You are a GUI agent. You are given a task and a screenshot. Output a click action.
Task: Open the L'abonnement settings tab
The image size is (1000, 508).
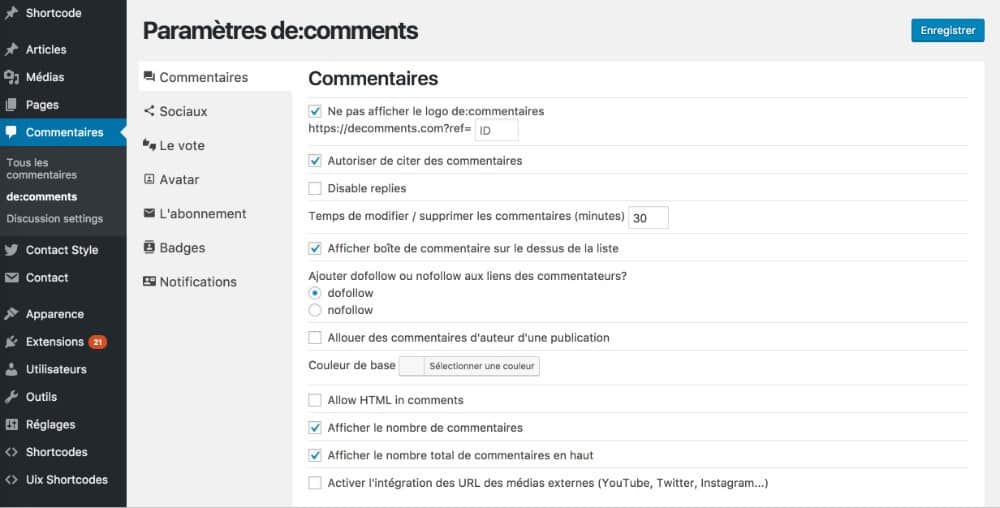pos(215,214)
